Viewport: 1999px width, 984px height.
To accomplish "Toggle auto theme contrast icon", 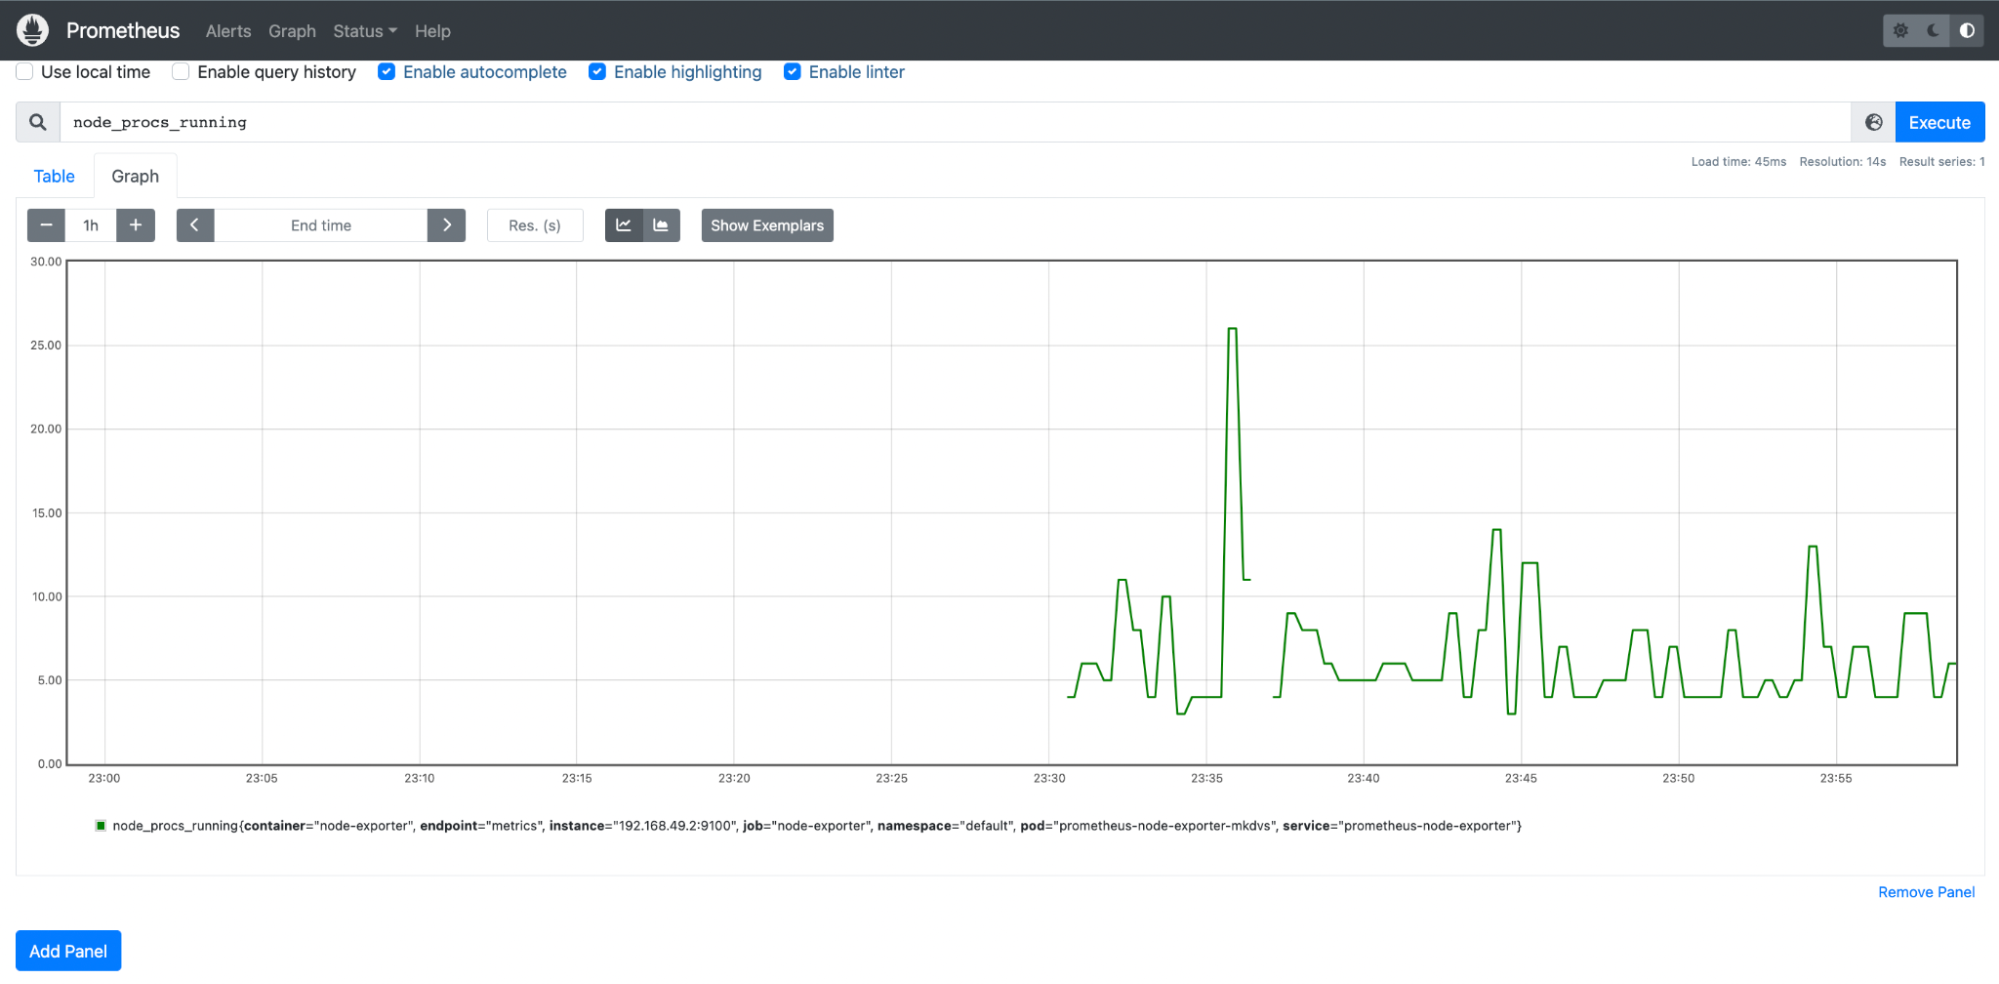I will click(1966, 30).
